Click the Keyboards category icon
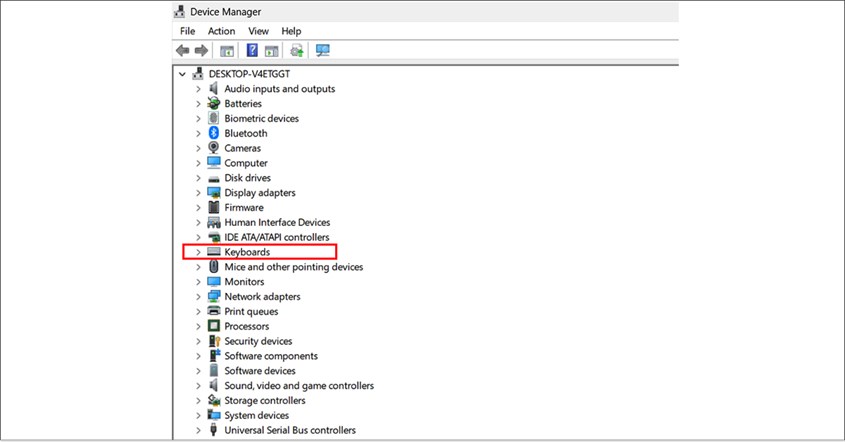This screenshot has height=442, width=845. point(214,252)
